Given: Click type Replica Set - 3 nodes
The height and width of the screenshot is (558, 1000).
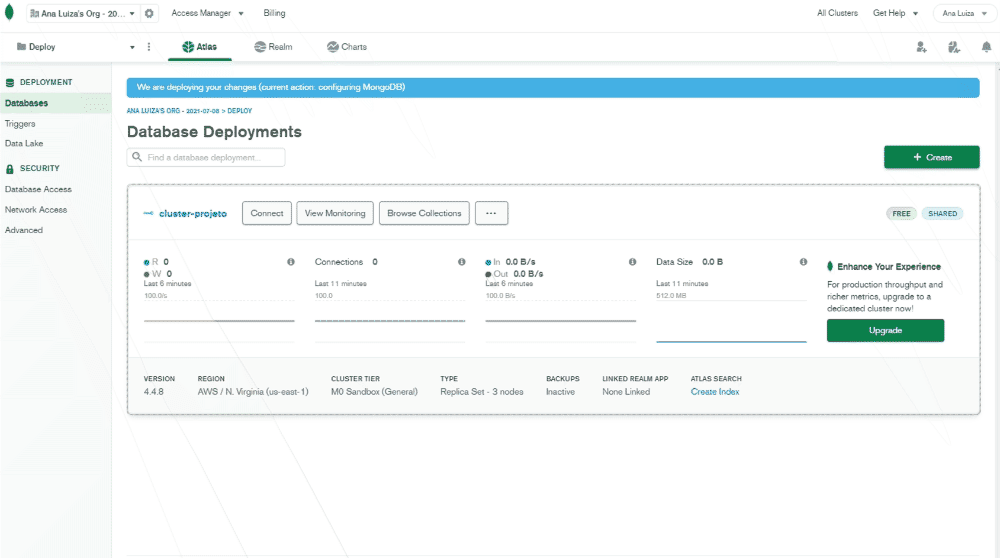Looking at the screenshot, I should point(482,392).
